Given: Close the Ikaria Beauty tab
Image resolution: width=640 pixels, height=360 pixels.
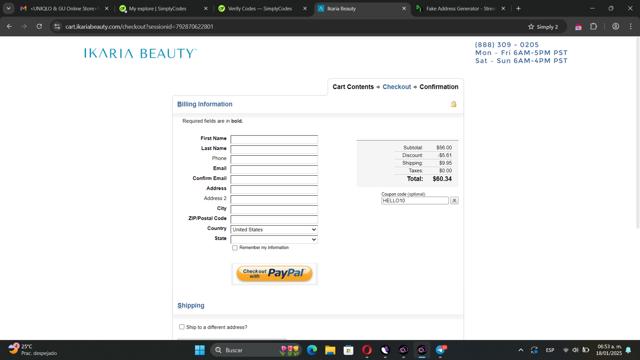Looking at the screenshot, I should 404,8.
